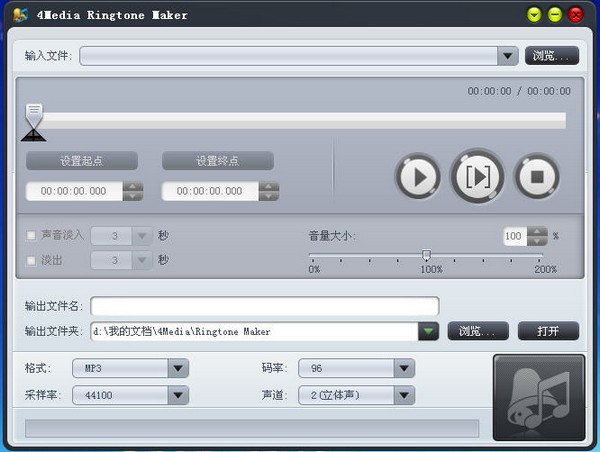The width and height of the screenshot is (600, 452).
Task: Click the input file combo field
Action: [x=289, y=56]
